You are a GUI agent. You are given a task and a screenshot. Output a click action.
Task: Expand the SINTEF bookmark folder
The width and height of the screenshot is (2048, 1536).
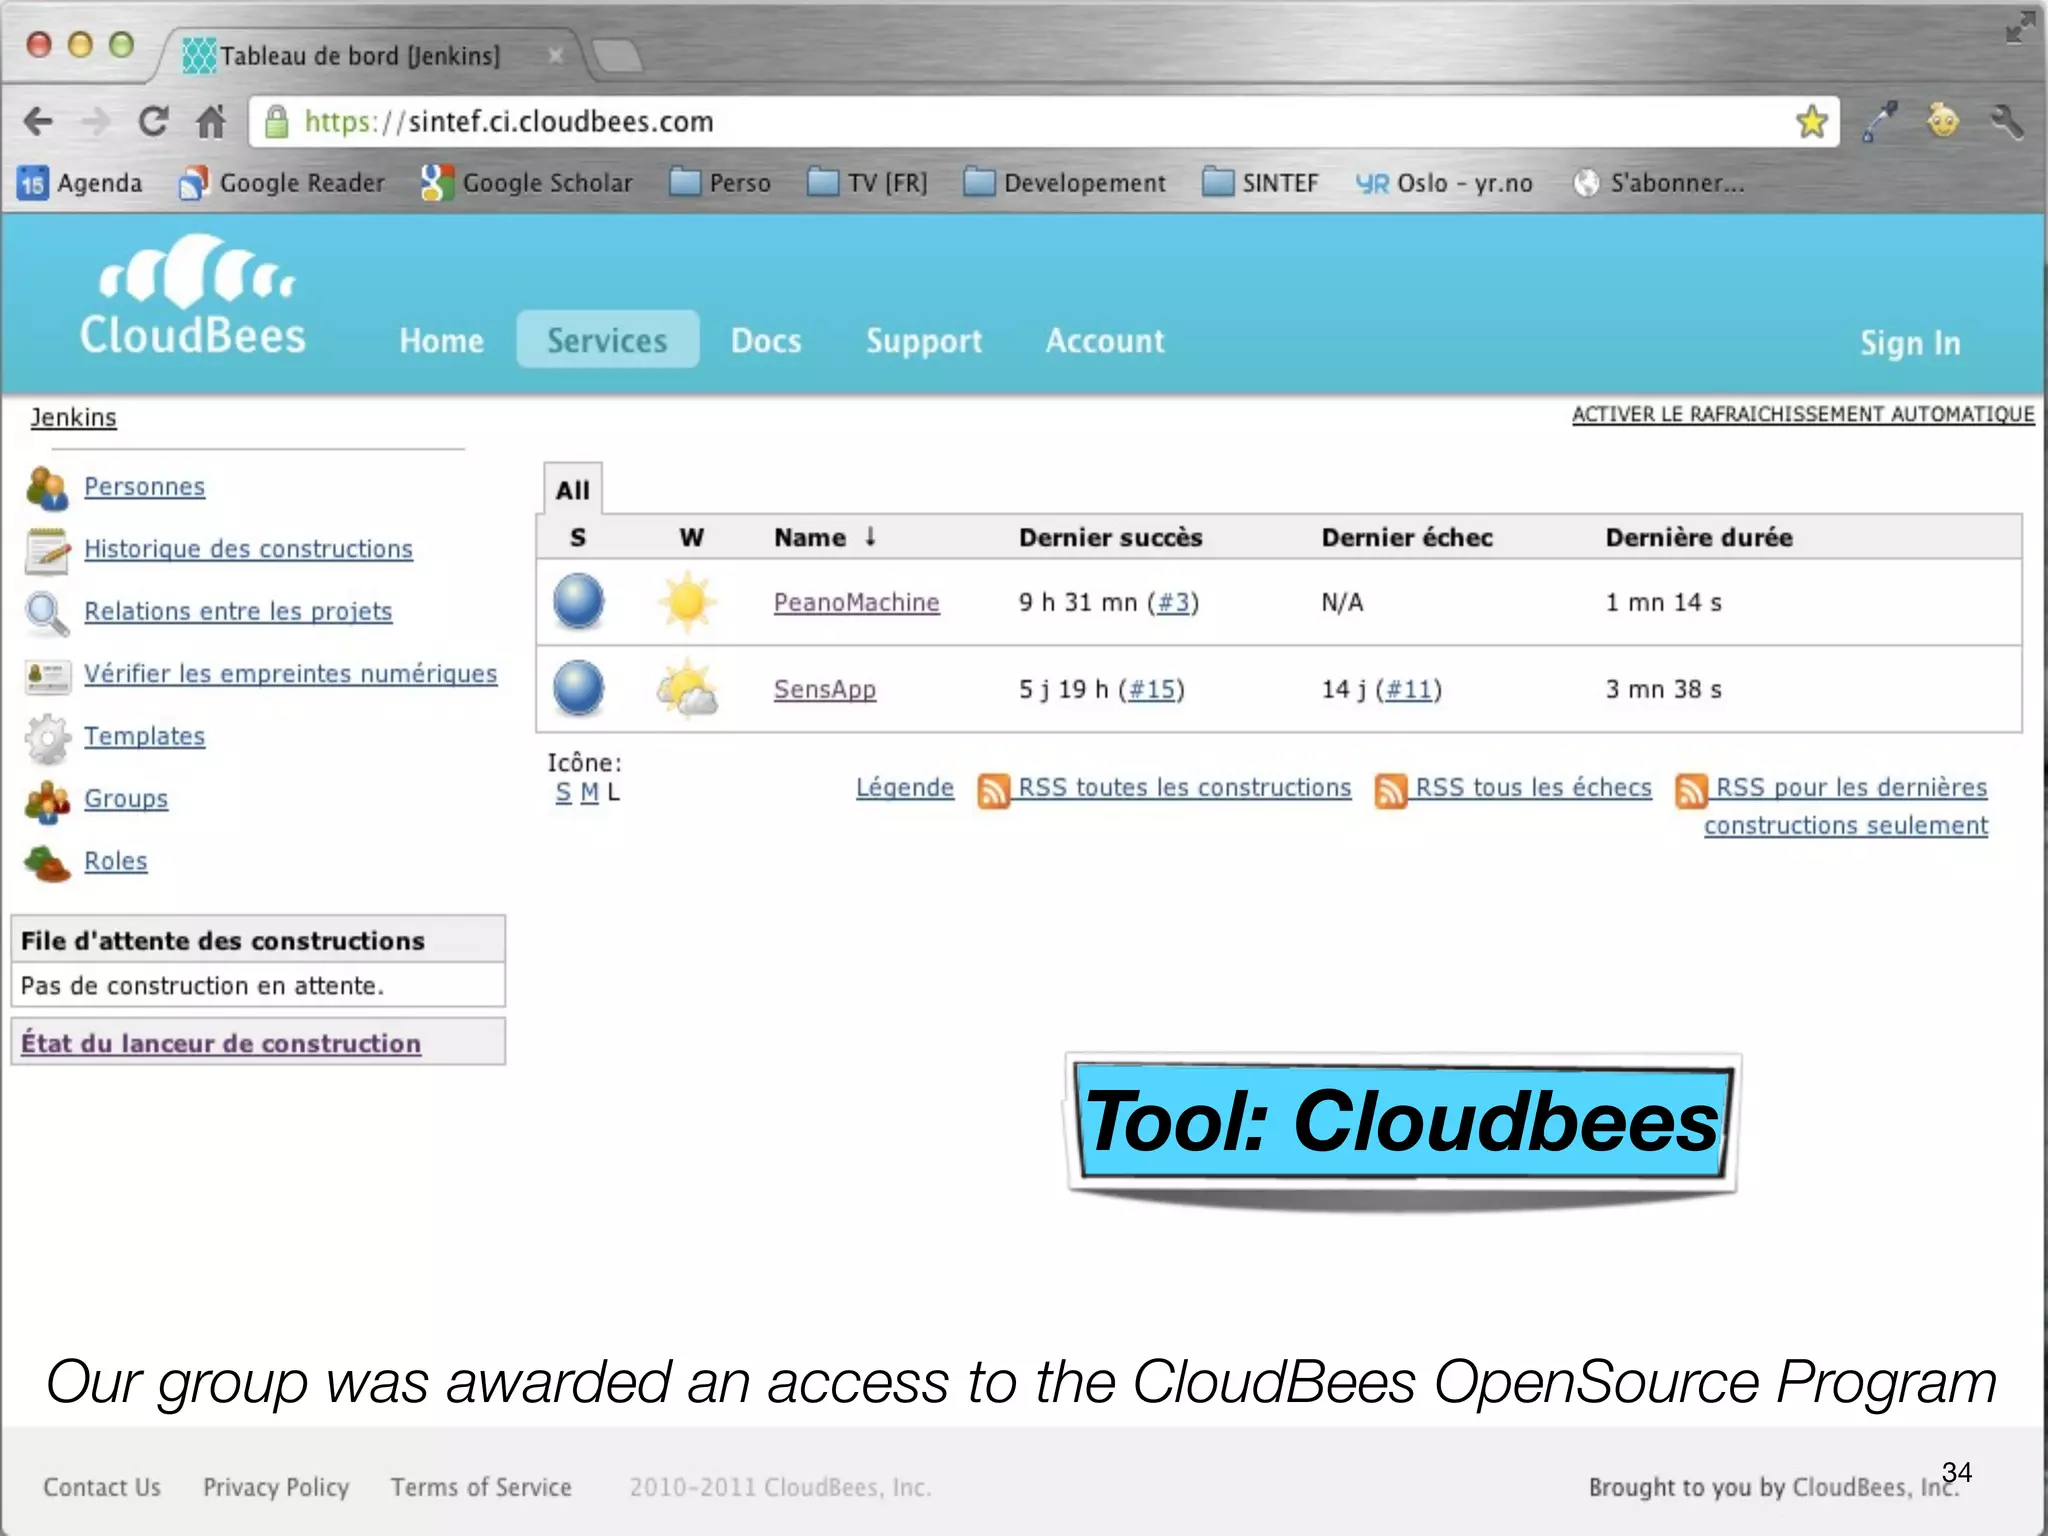(1260, 183)
